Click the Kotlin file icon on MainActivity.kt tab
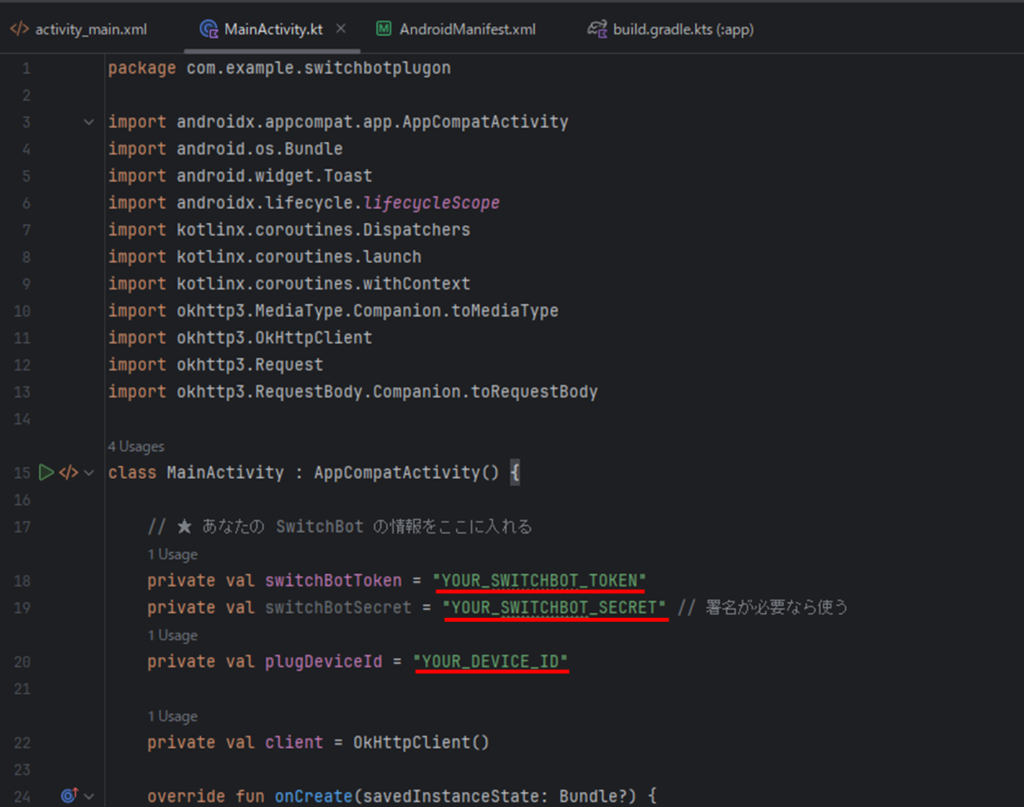1024x807 pixels. tap(209, 29)
